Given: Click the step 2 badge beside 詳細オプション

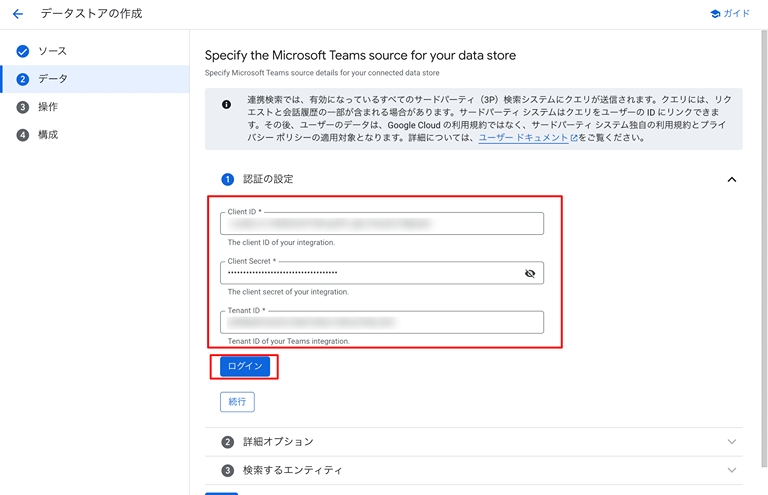Looking at the screenshot, I should click(227, 442).
